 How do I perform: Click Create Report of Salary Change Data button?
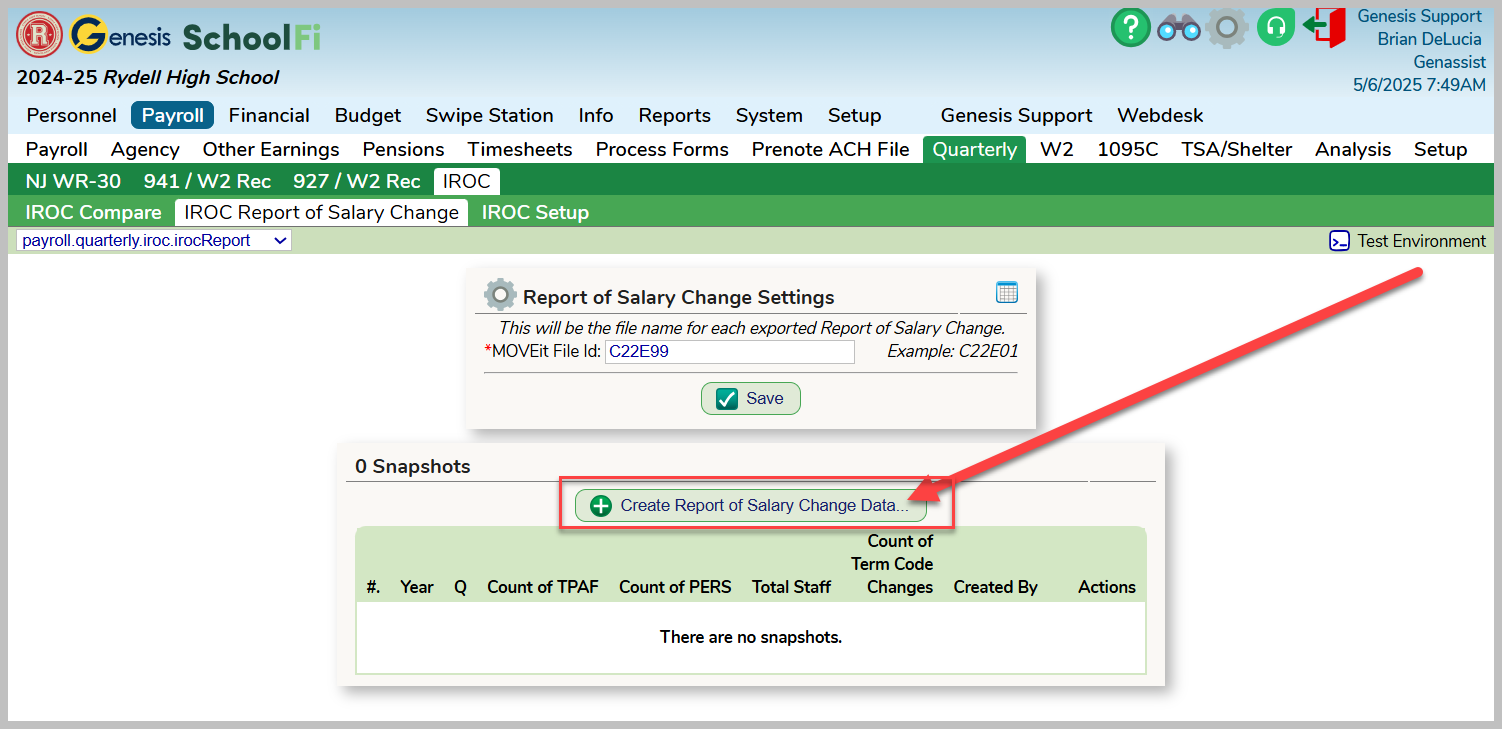pos(751,506)
